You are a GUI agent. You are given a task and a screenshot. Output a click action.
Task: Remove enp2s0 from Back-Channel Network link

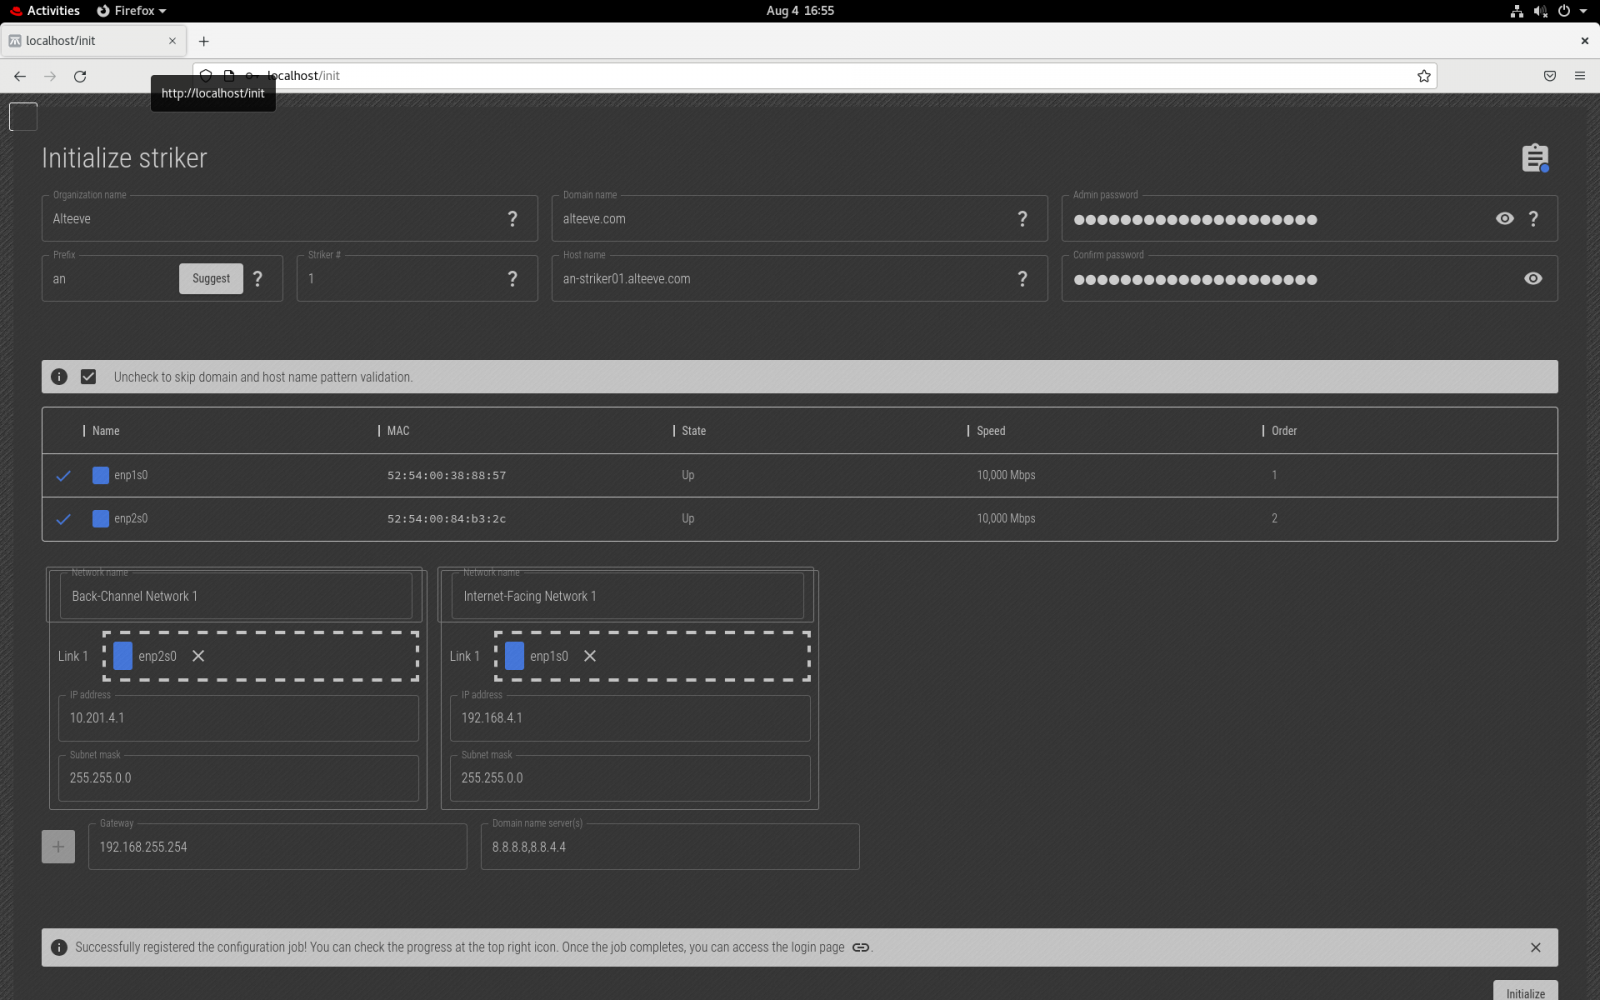click(x=198, y=656)
